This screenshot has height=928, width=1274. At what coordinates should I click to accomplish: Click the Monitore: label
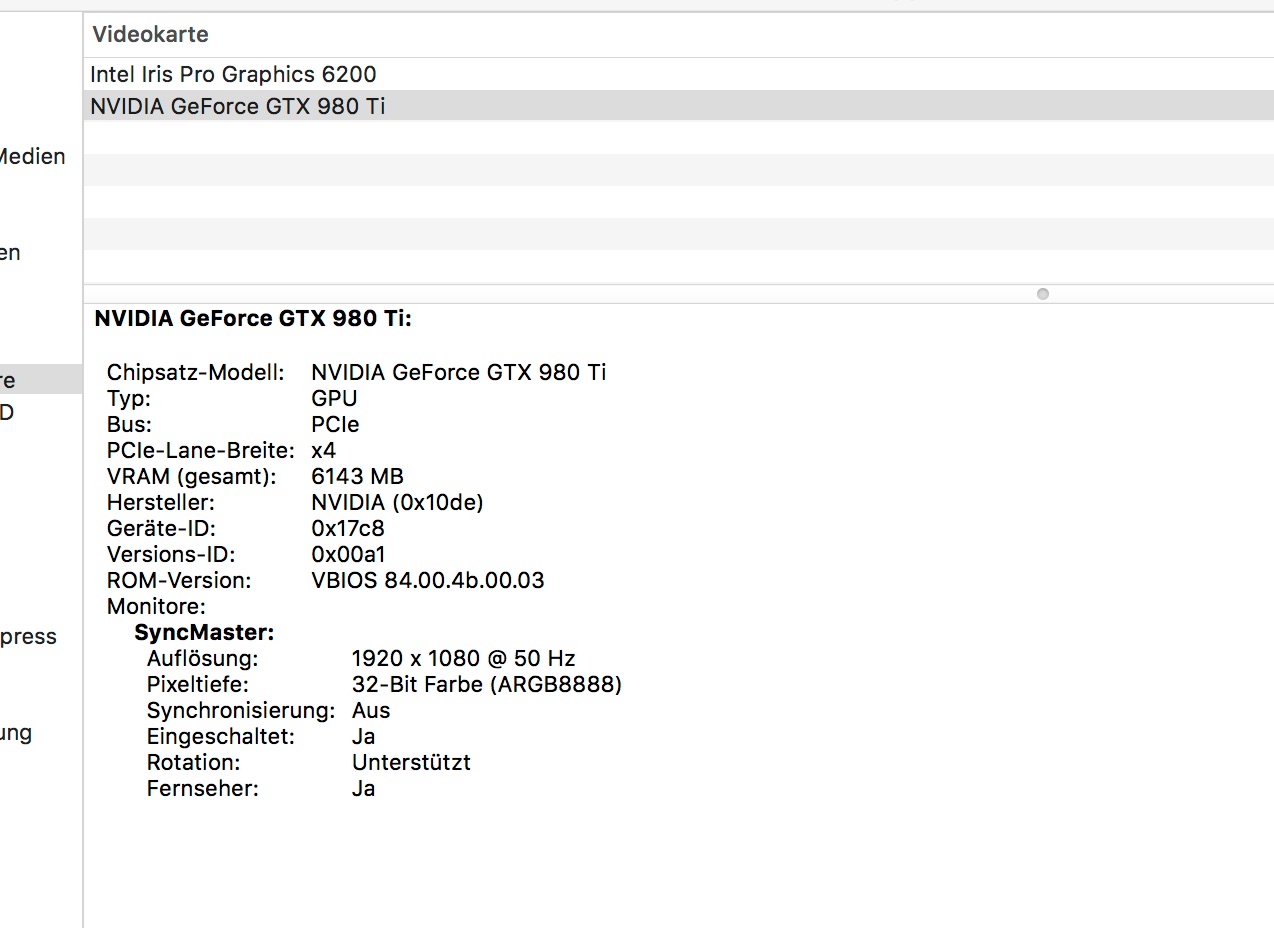click(x=156, y=606)
